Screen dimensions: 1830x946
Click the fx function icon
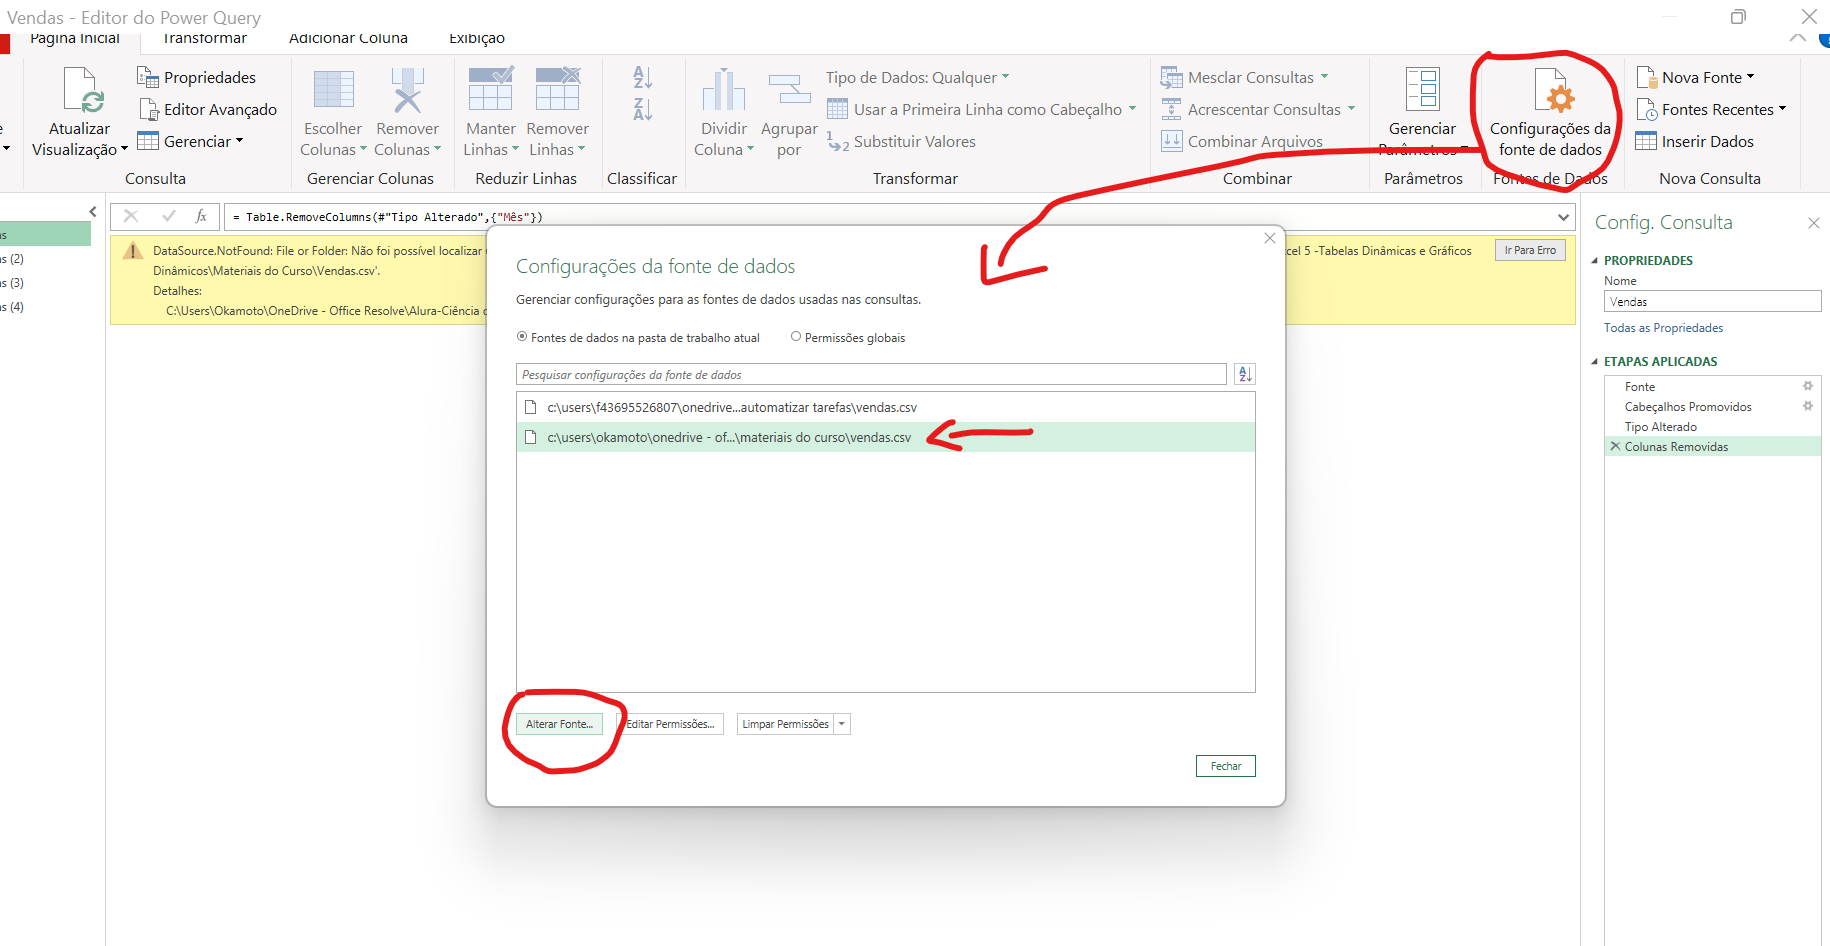[201, 216]
